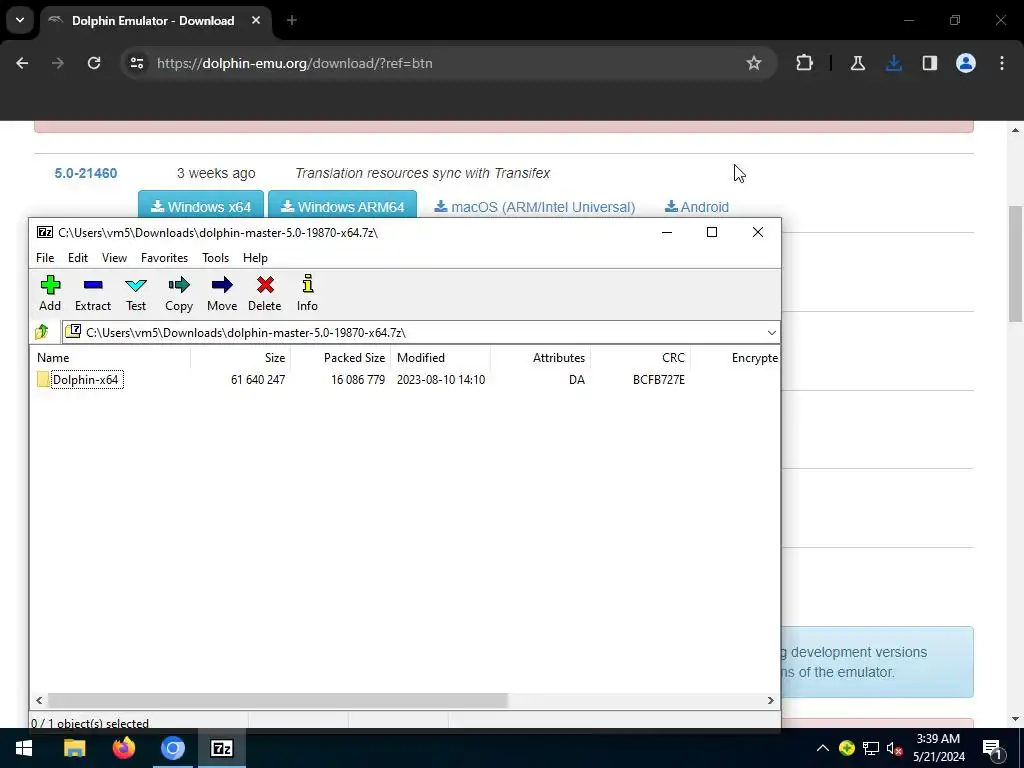Sort by the Attributes column header

(540, 357)
